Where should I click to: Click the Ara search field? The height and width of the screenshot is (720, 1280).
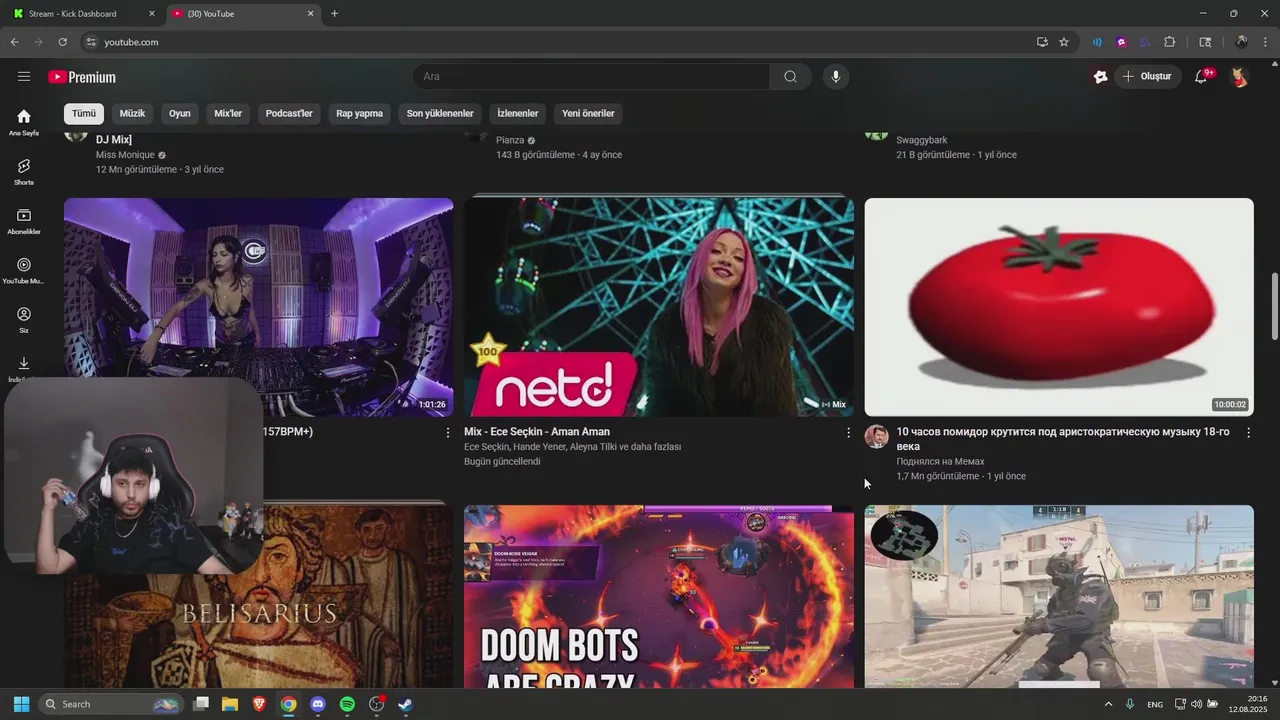pyautogui.click(x=591, y=76)
